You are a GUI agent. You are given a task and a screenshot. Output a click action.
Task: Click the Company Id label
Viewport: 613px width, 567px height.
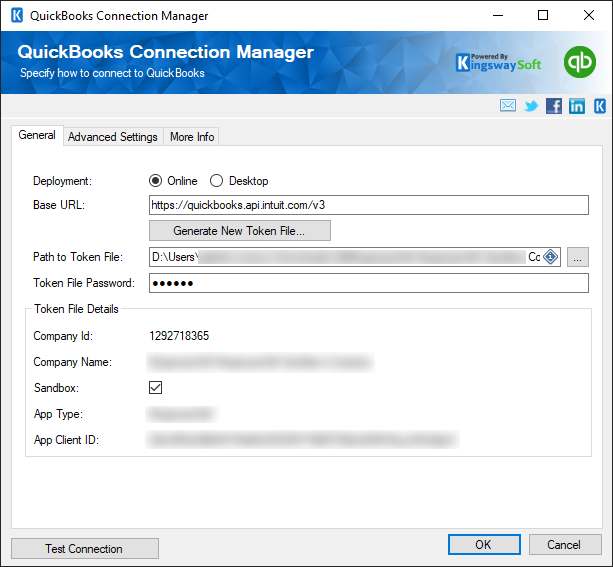[x=63, y=336]
